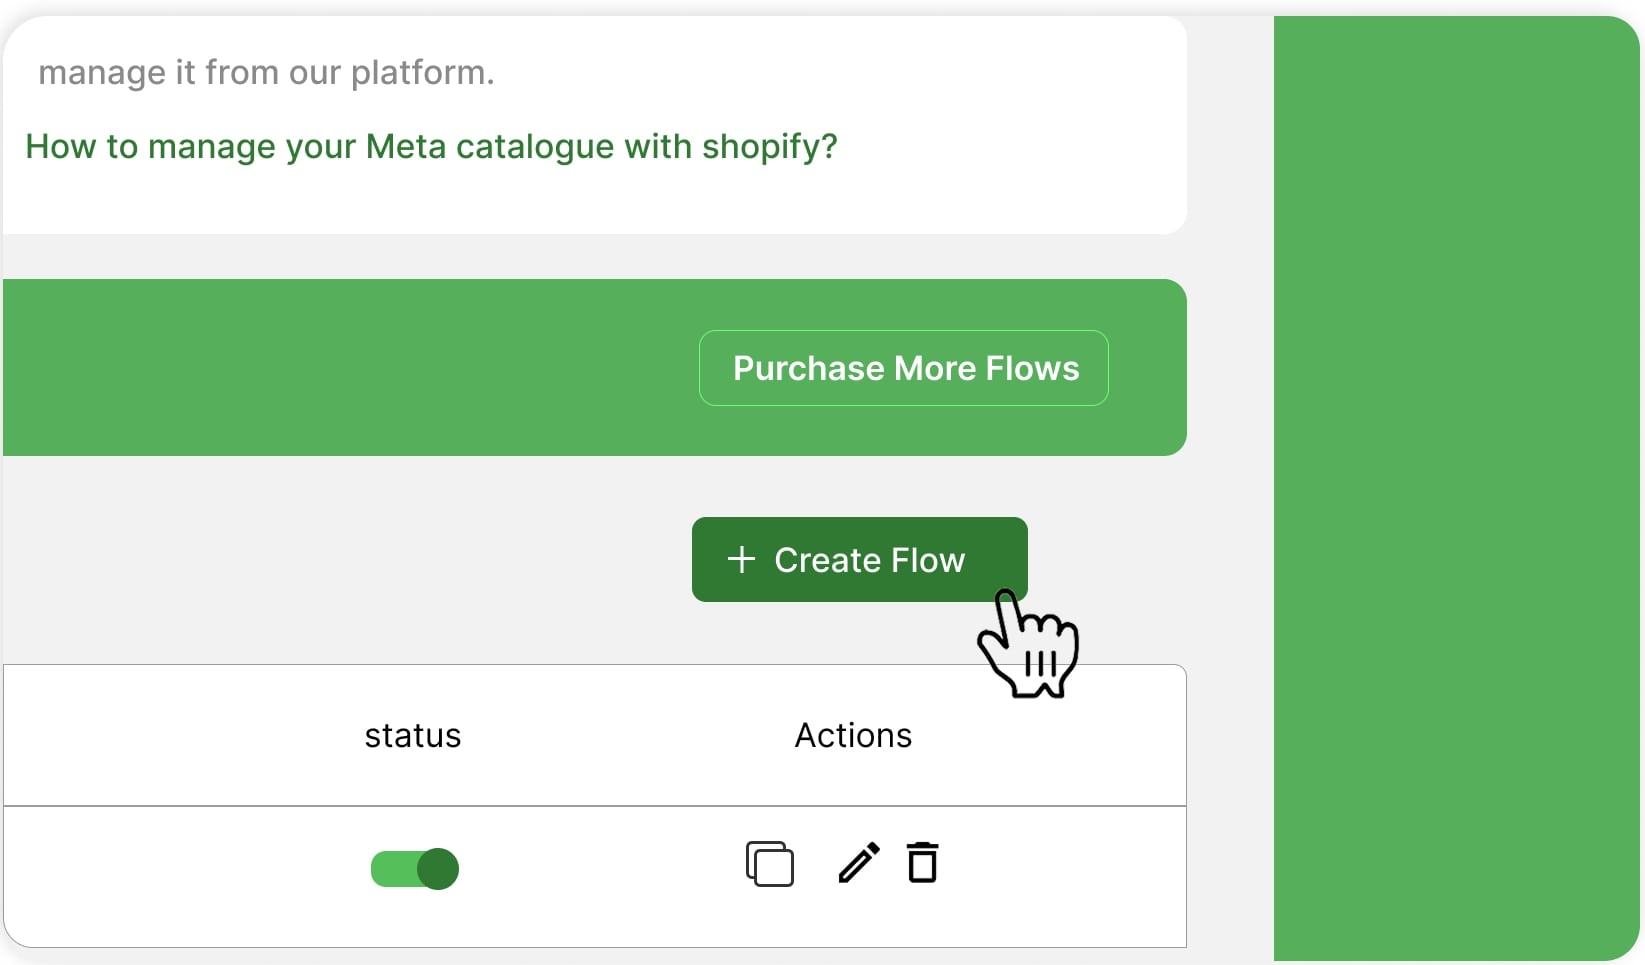Click the duplicate flow icon

[769, 864]
